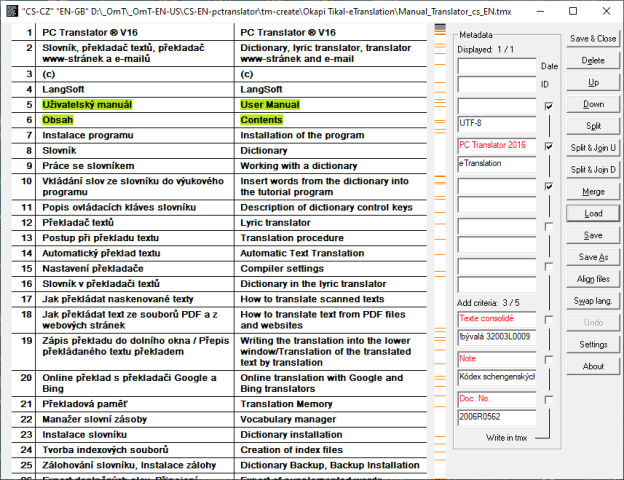Select target cell 'Dictionary installation'
Viewport: 624px width, 480px height.
[x=331, y=435]
